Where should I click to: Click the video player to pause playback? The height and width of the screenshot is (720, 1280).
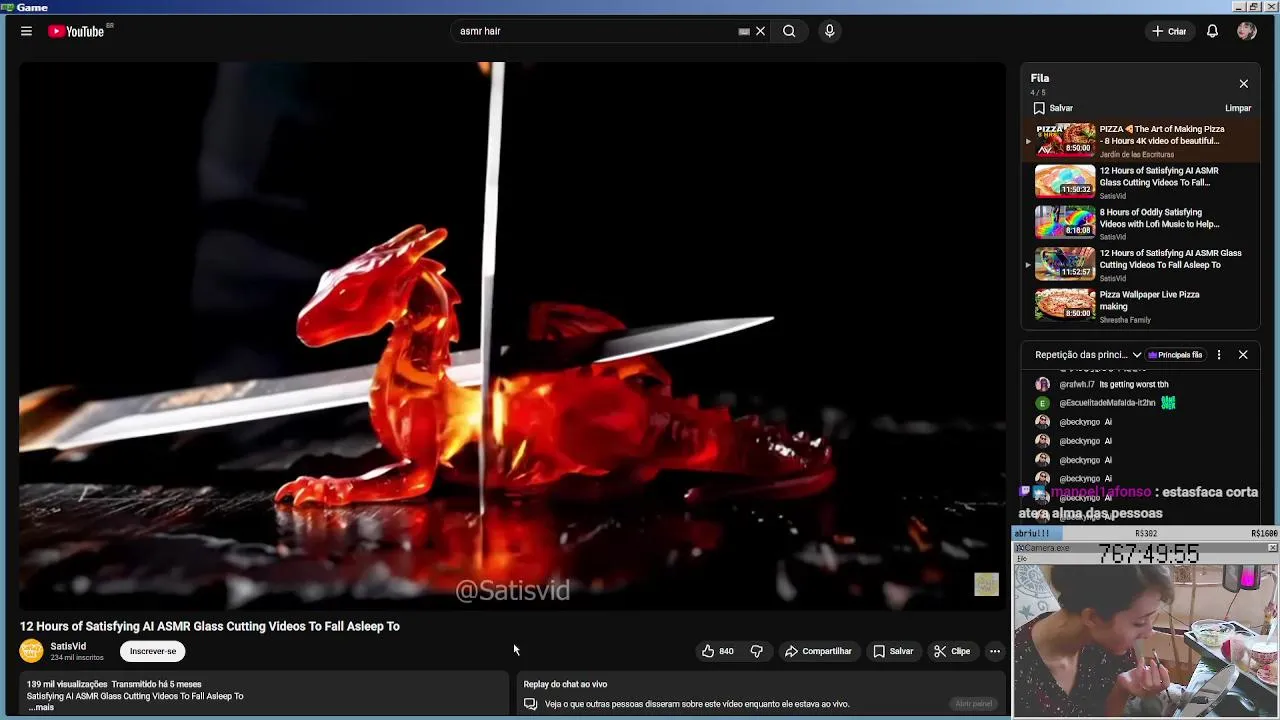tap(512, 335)
